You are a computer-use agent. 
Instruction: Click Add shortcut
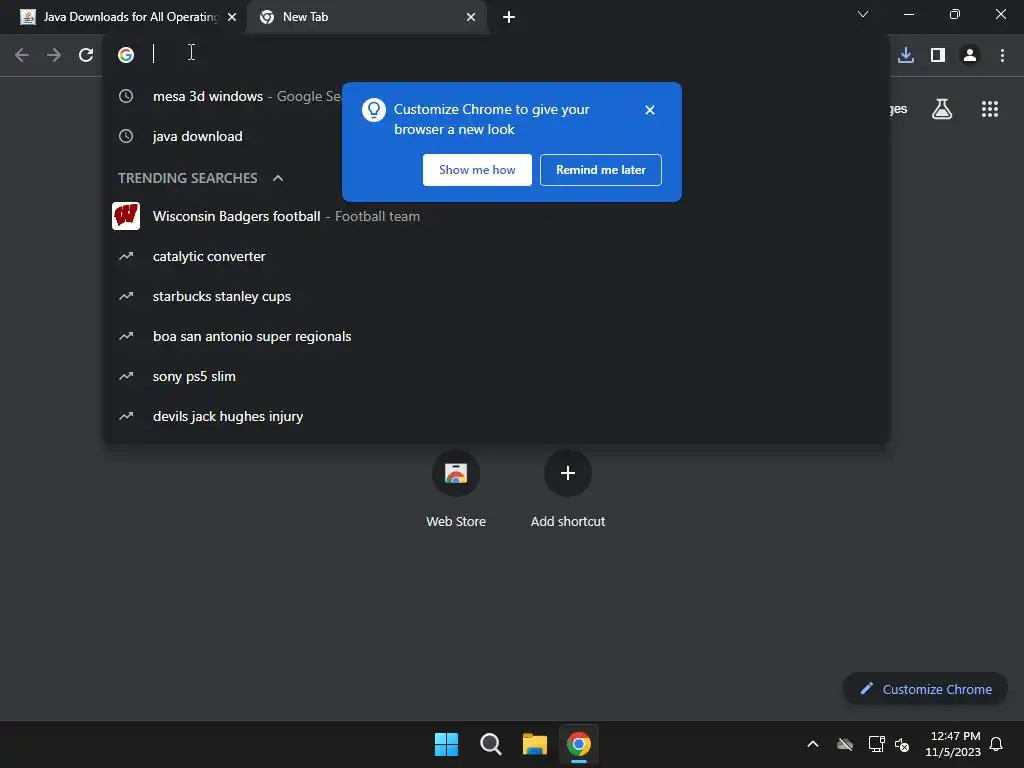pos(568,488)
